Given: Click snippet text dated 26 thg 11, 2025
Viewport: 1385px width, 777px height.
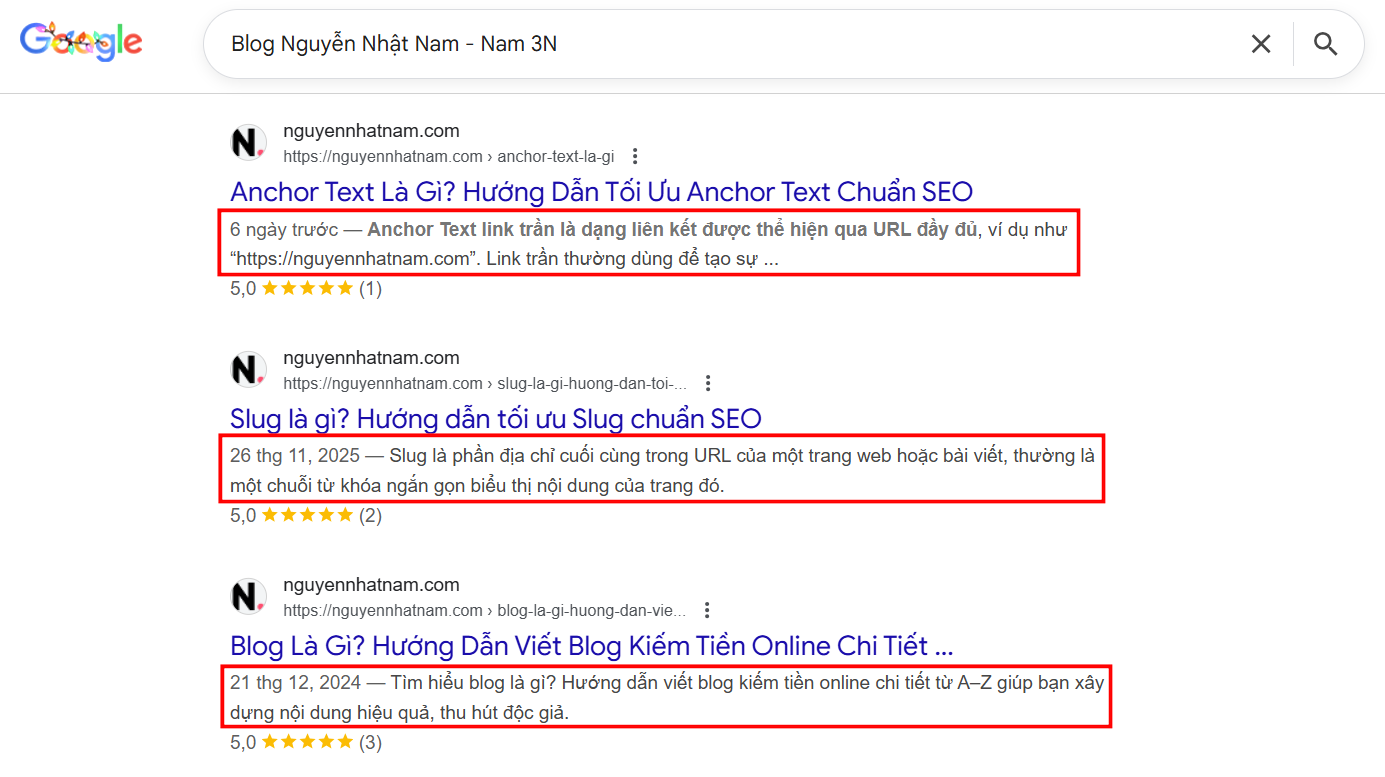Looking at the screenshot, I should click(662, 470).
